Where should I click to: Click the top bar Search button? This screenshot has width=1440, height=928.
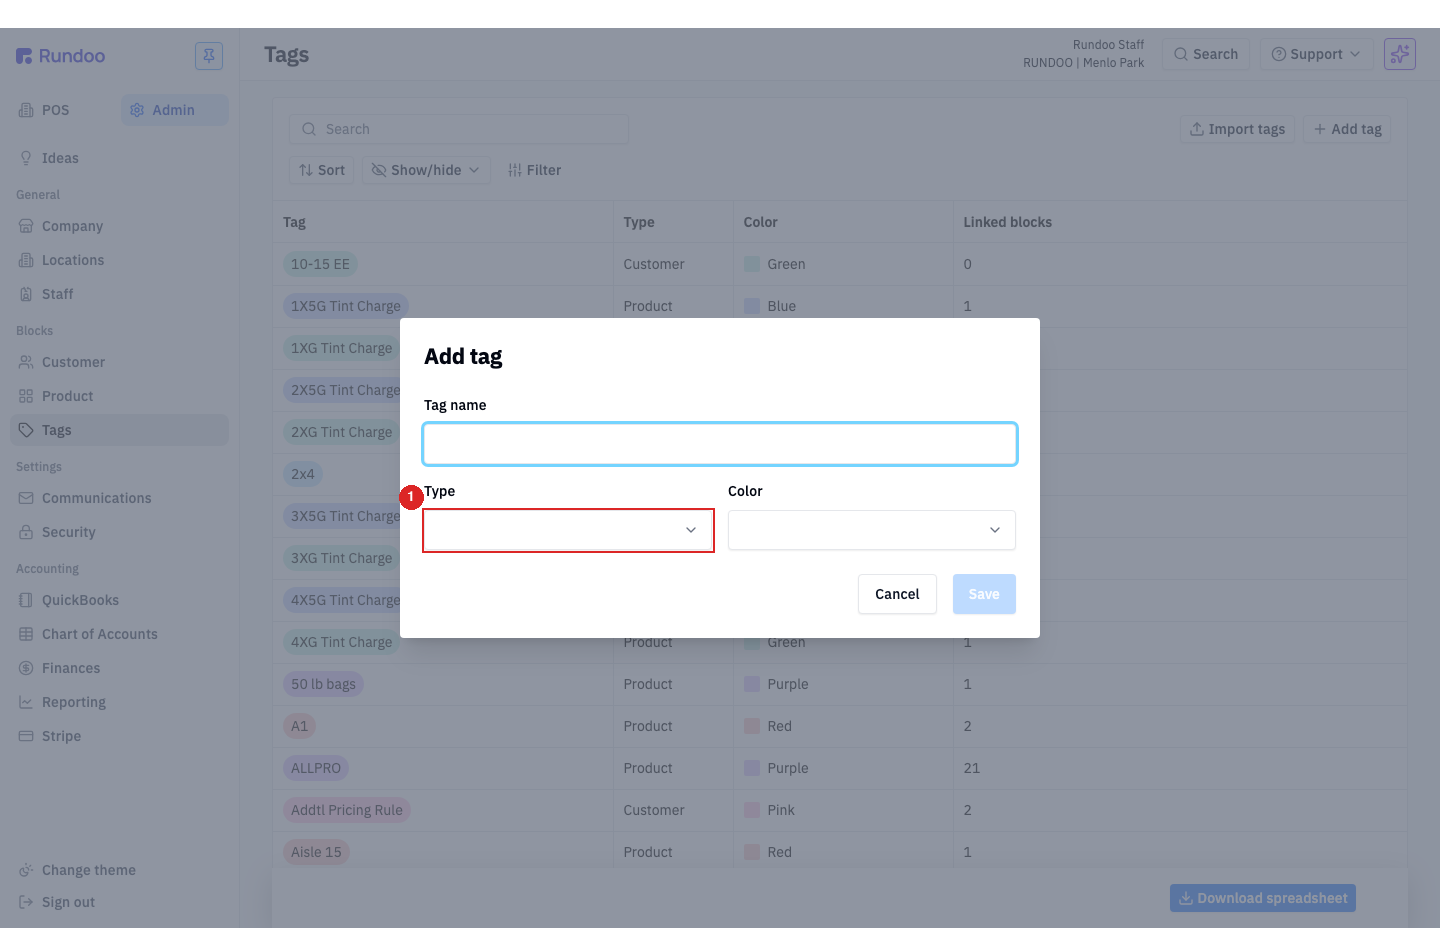[x=1206, y=54]
